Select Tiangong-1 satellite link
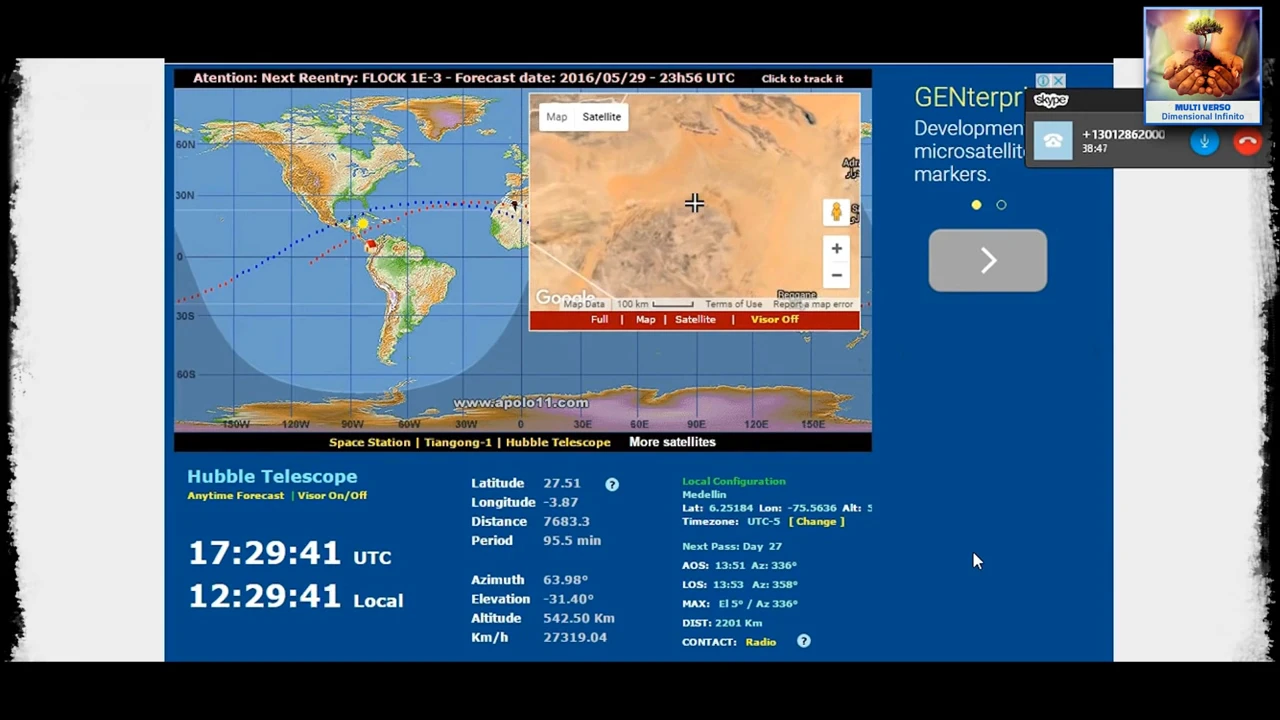 pos(458,442)
